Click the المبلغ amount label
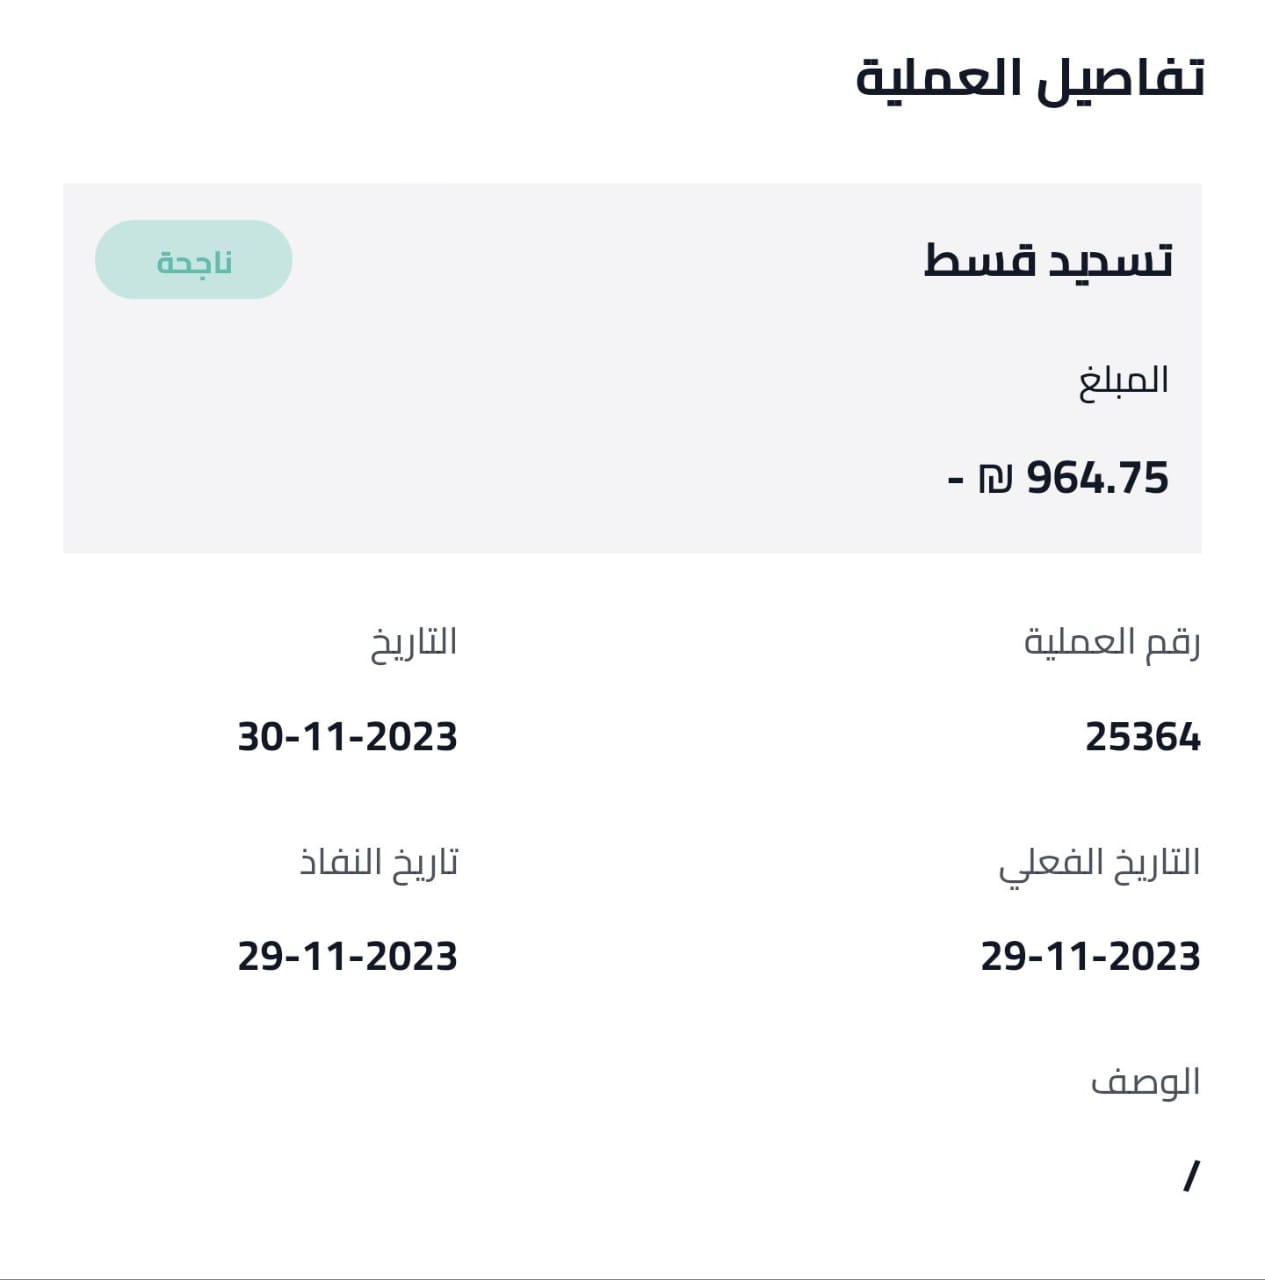1265x1280 pixels. (x=1123, y=381)
